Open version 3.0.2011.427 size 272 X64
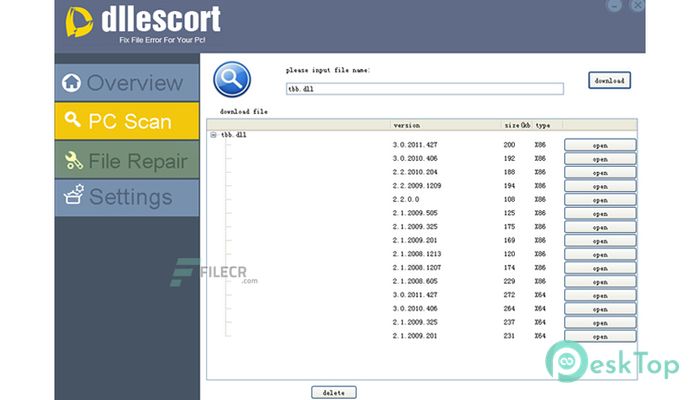700x400 pixels. click(600, 295)
